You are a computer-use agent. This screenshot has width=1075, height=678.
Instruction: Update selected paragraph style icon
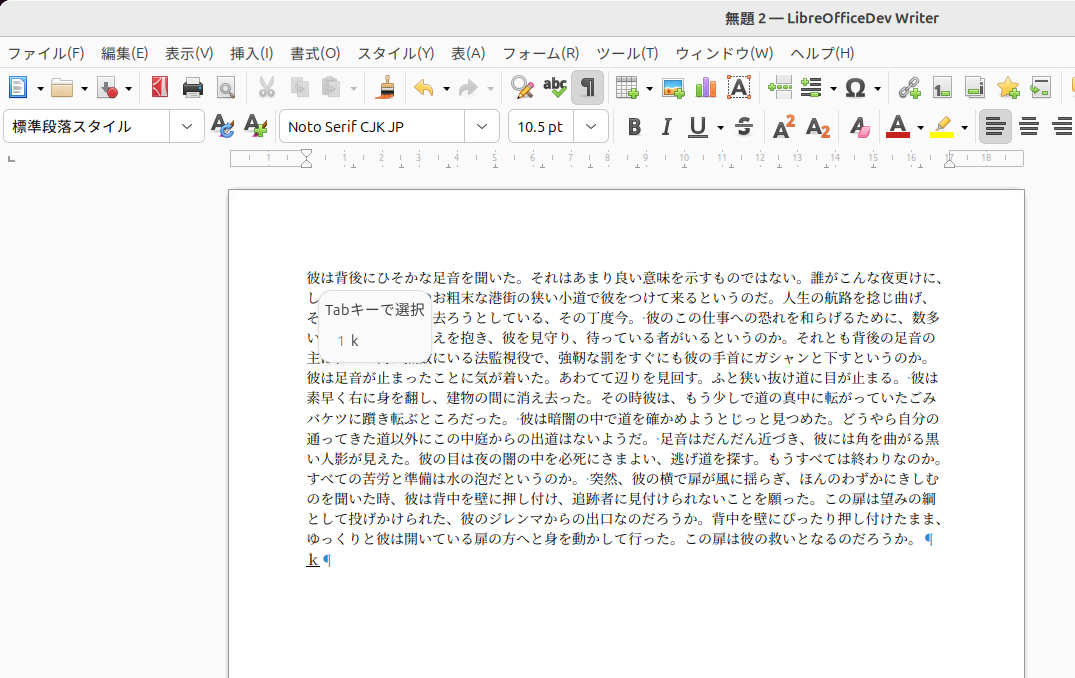[223, 126]
